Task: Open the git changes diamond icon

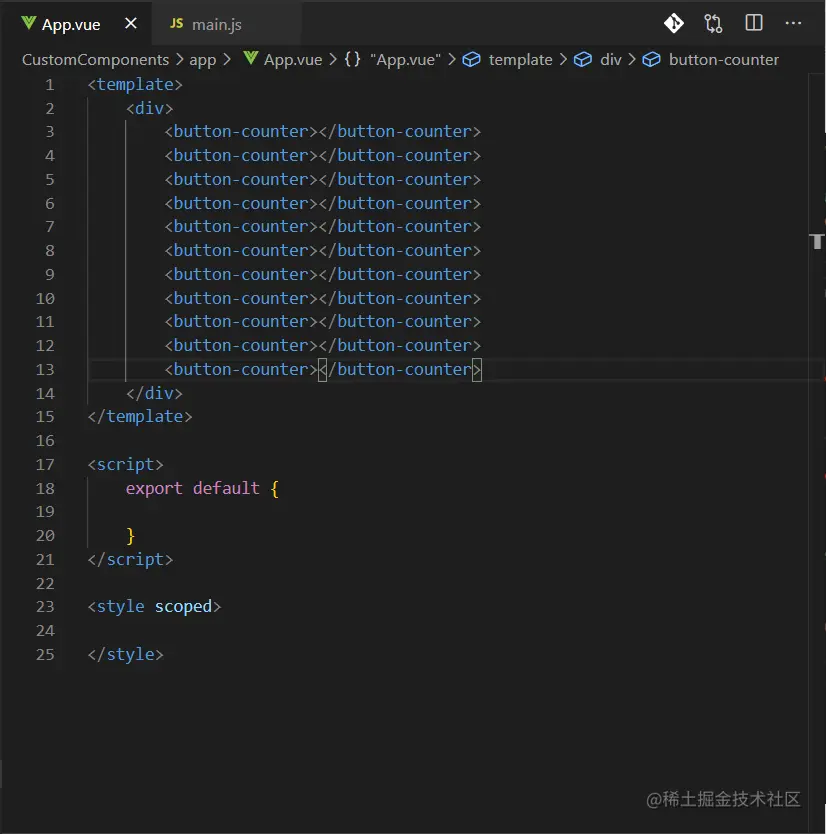Action: point(674,23)
